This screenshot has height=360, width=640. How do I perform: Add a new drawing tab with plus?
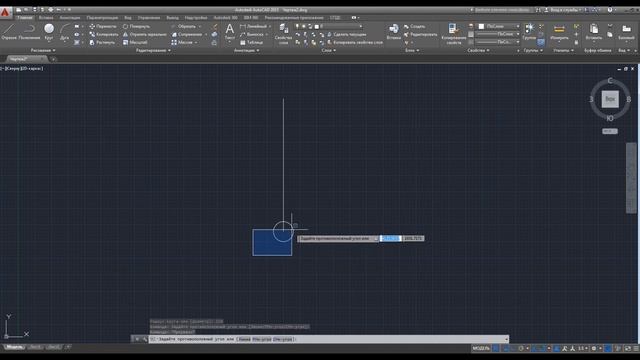click(53, 59)
